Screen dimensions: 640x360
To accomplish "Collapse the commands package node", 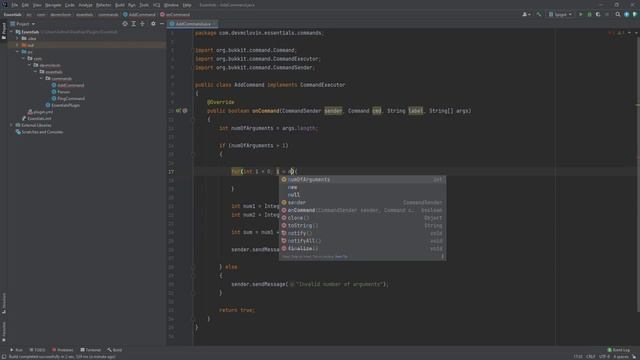I will (42, 78).
